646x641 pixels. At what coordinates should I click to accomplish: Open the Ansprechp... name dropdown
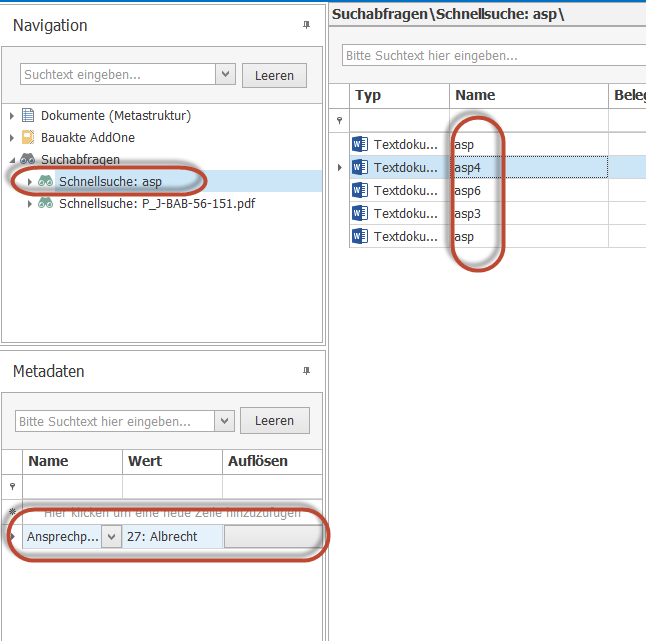click(x=111, y=537)
